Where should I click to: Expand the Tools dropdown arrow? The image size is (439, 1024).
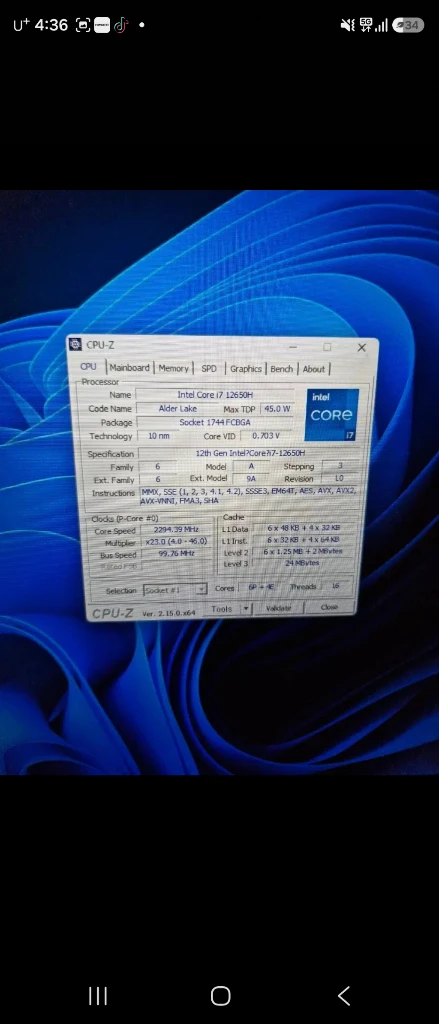[246, 608]
